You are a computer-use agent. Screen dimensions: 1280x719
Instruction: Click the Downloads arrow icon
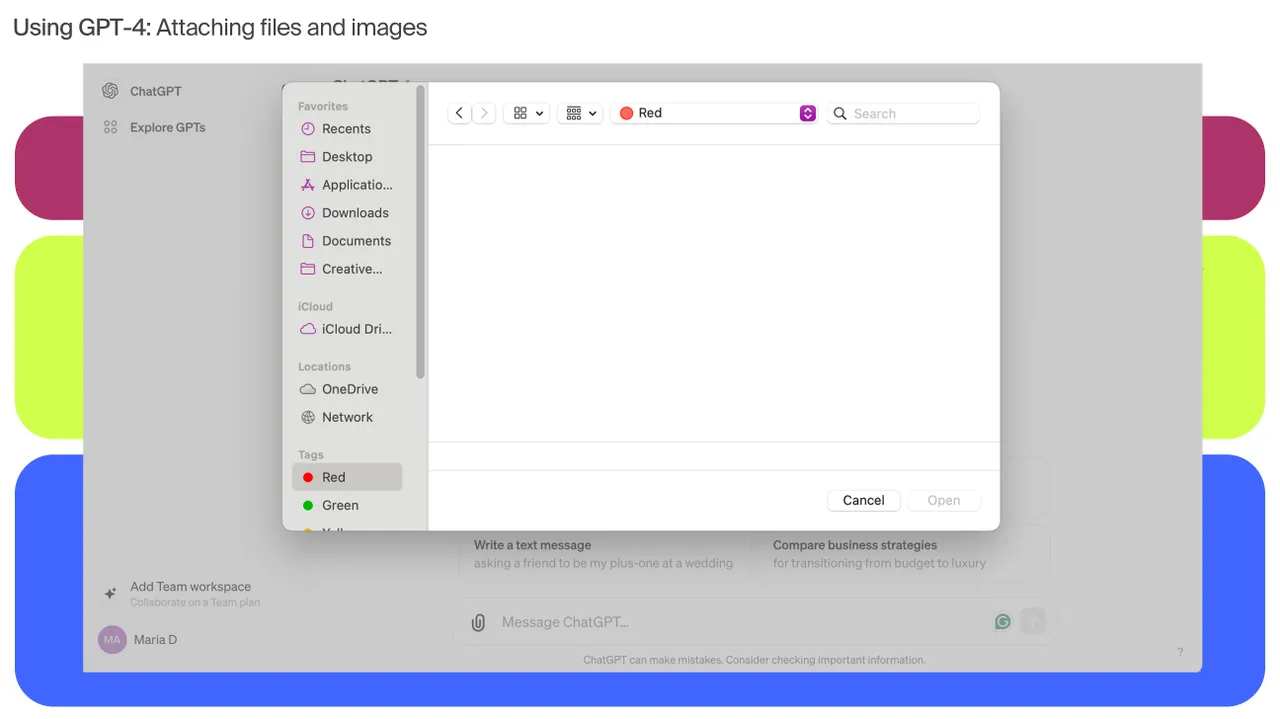pos(308,213)
